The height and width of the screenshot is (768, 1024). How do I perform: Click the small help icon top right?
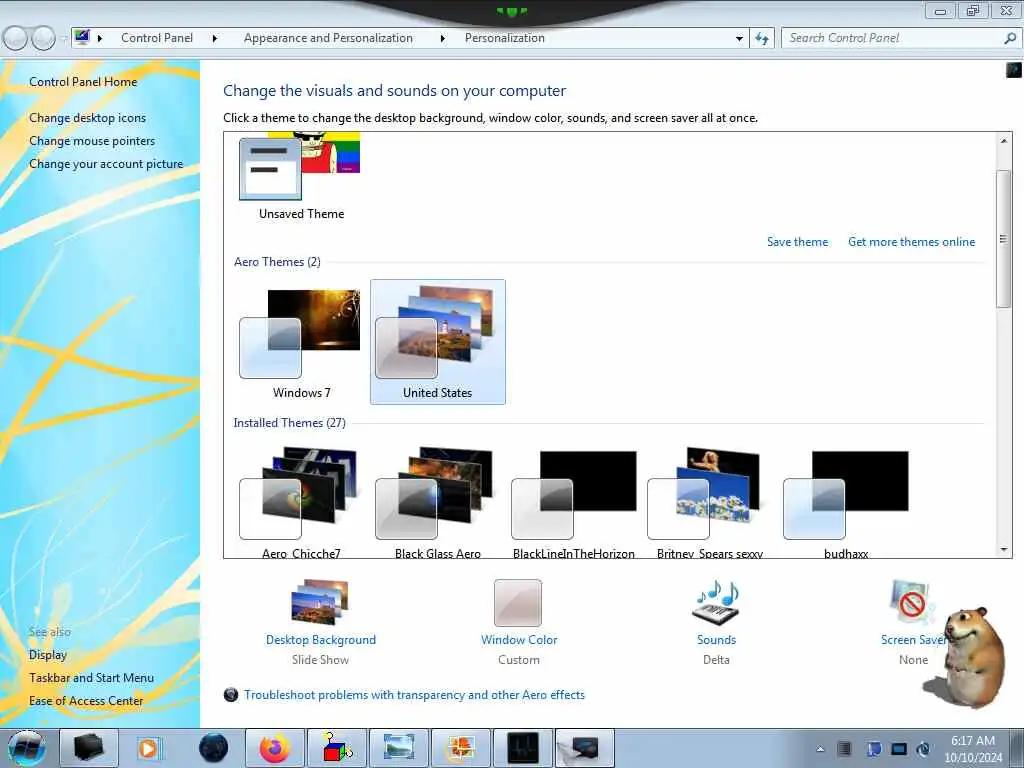(1014, 69)
